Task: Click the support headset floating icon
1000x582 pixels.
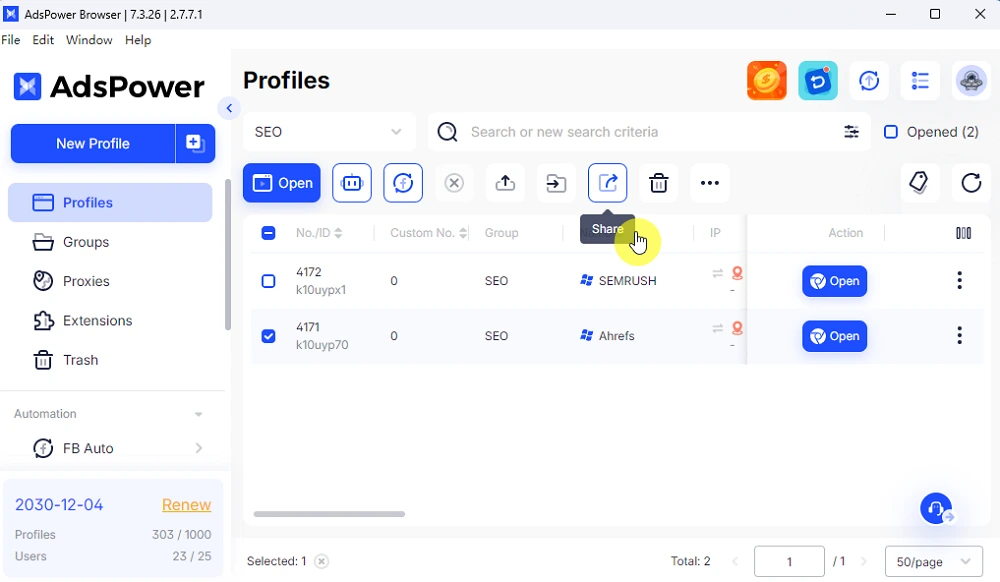Action: point(936,509)
